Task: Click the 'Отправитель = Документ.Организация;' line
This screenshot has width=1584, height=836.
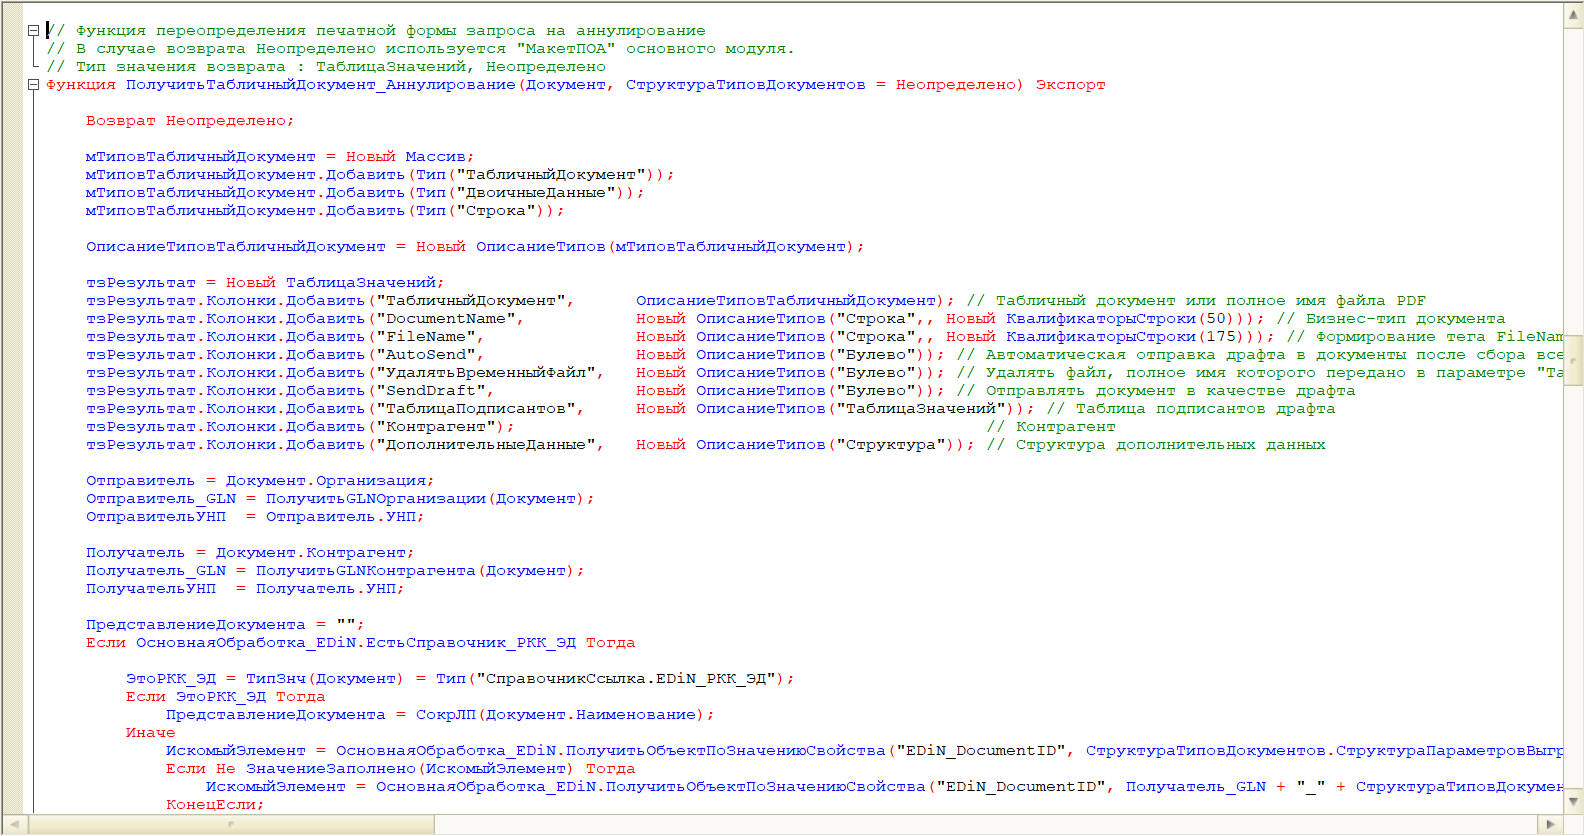Action: 260,481
